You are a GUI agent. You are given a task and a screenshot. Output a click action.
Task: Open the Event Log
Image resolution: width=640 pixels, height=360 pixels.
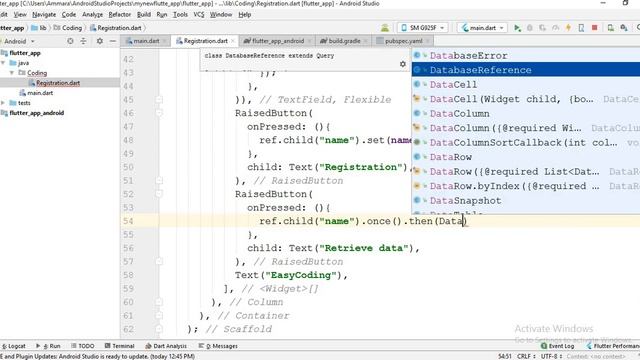tap(557, 346)
